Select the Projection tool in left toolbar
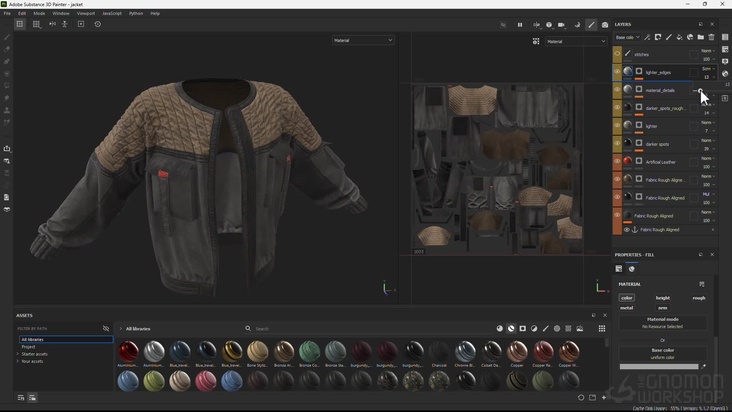Screen dimensions: 732x412 7,61
